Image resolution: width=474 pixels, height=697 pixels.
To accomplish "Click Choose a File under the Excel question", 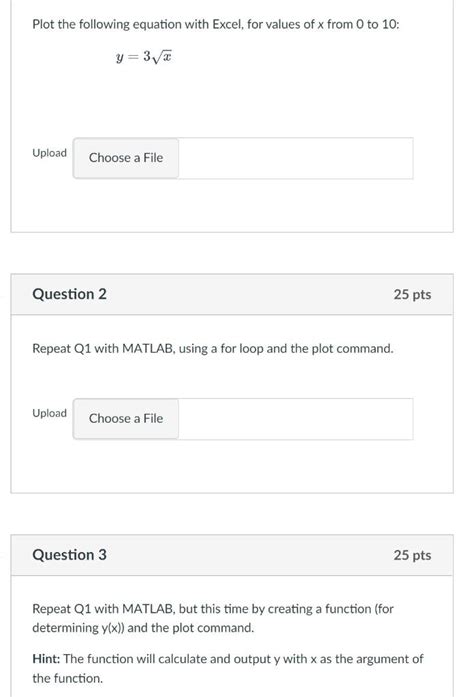I will tap(126, 158).
